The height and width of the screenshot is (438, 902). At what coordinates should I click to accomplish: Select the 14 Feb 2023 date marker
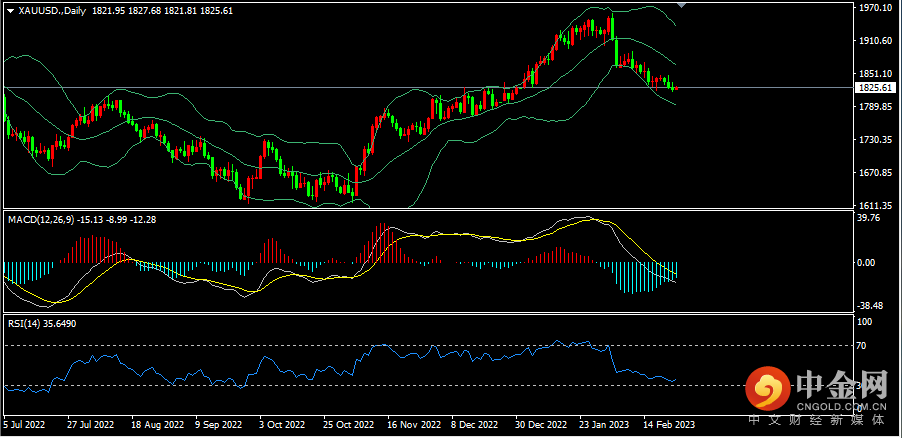(x=670, y=424)
